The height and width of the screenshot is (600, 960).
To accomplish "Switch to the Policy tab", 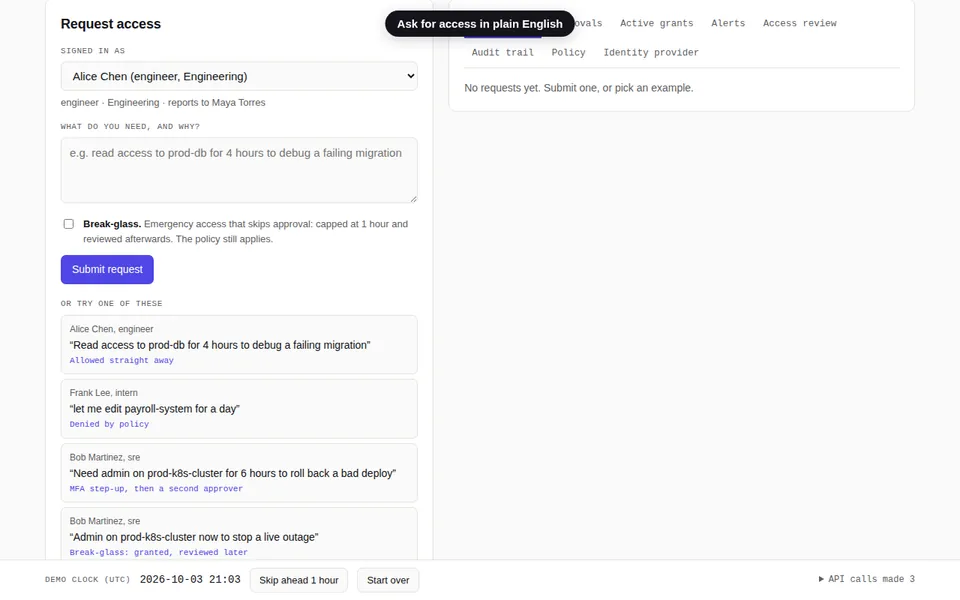I will pos(568,53).
